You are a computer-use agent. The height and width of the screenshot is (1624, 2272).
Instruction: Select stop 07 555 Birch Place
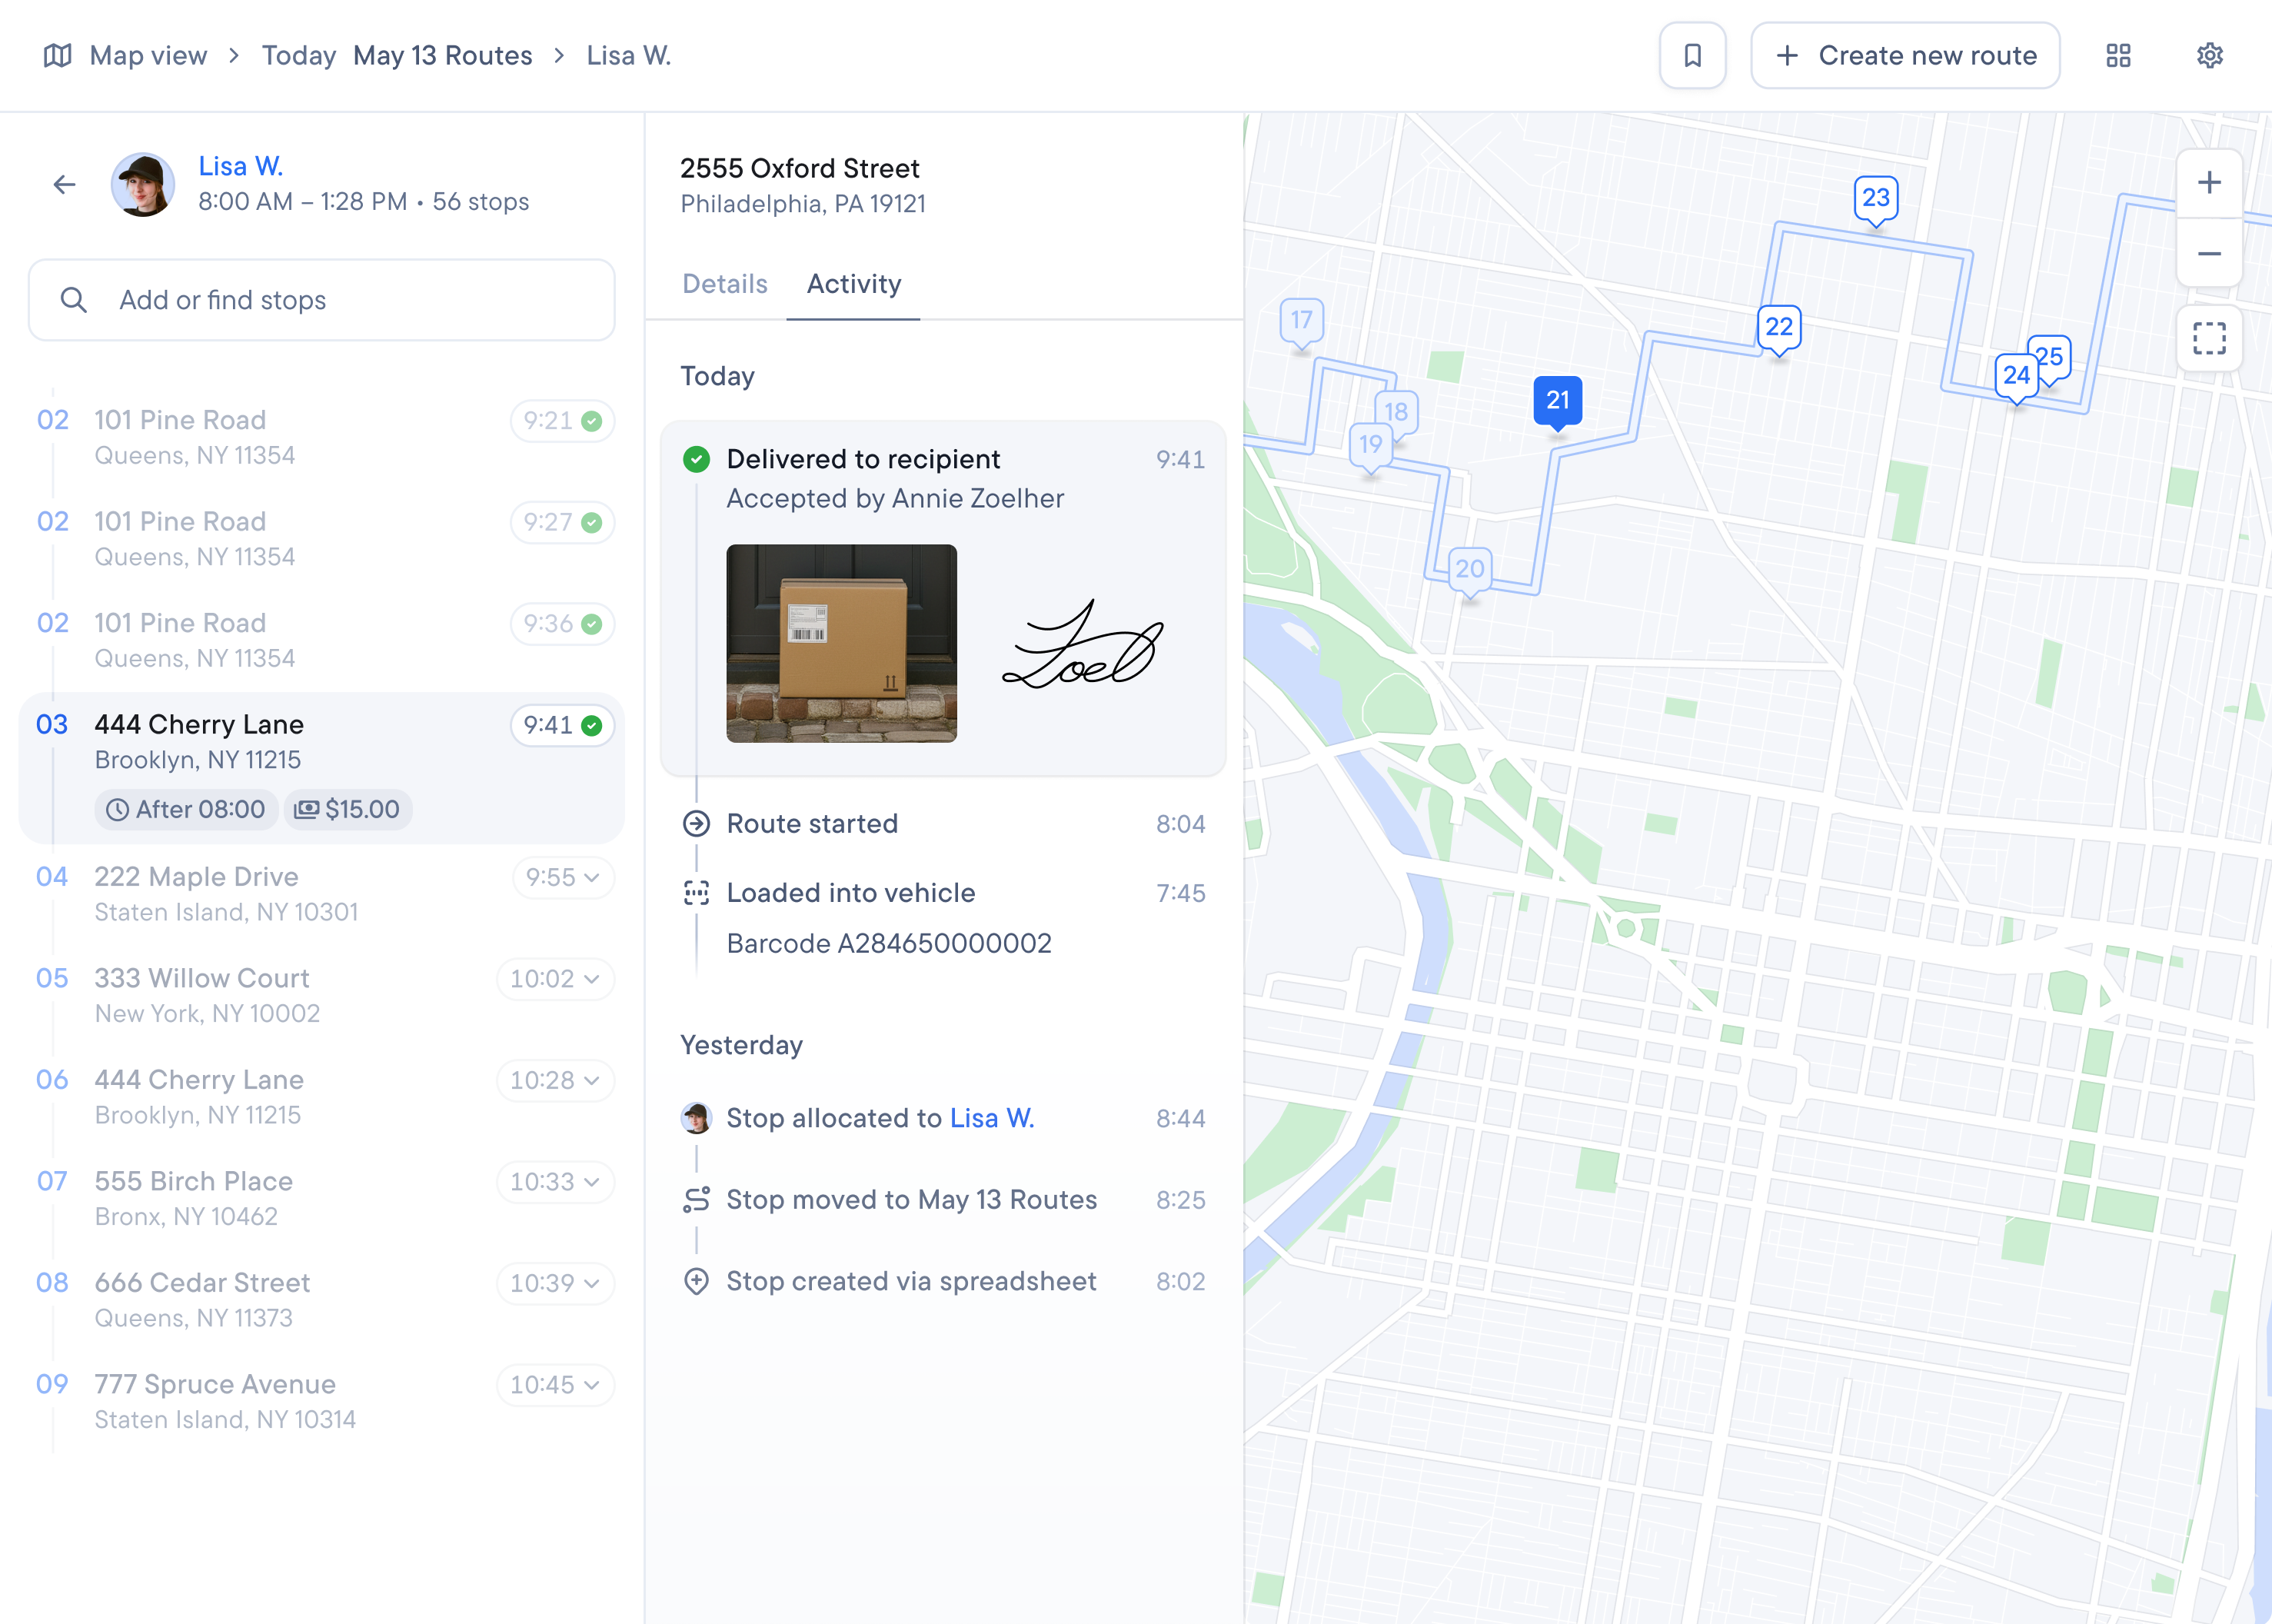(x=322, y=1199)
